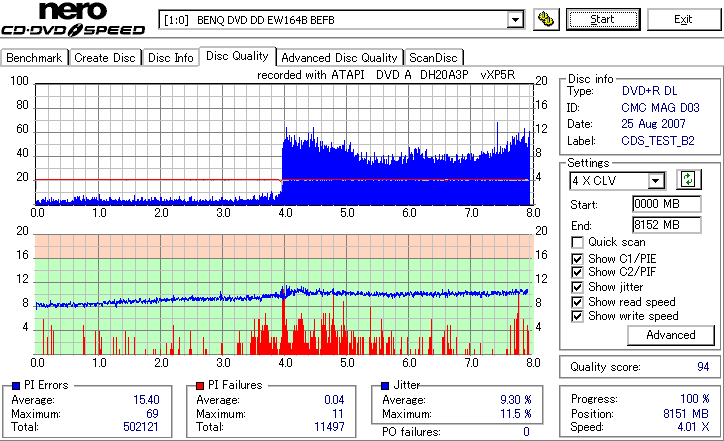Uncheck Show C2/PIF option
This screenshot has width=724, height=441.
pos(577,272)
